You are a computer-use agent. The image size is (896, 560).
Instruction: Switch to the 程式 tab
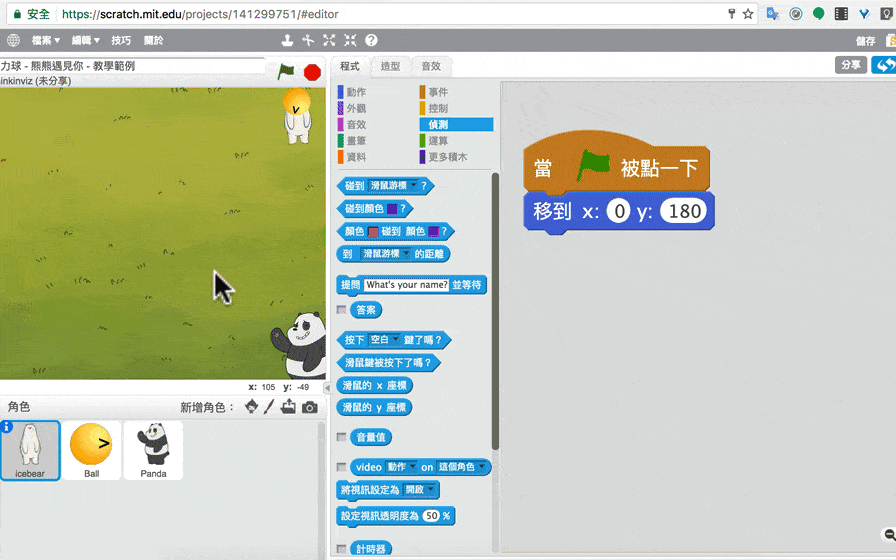coord(350,66)
